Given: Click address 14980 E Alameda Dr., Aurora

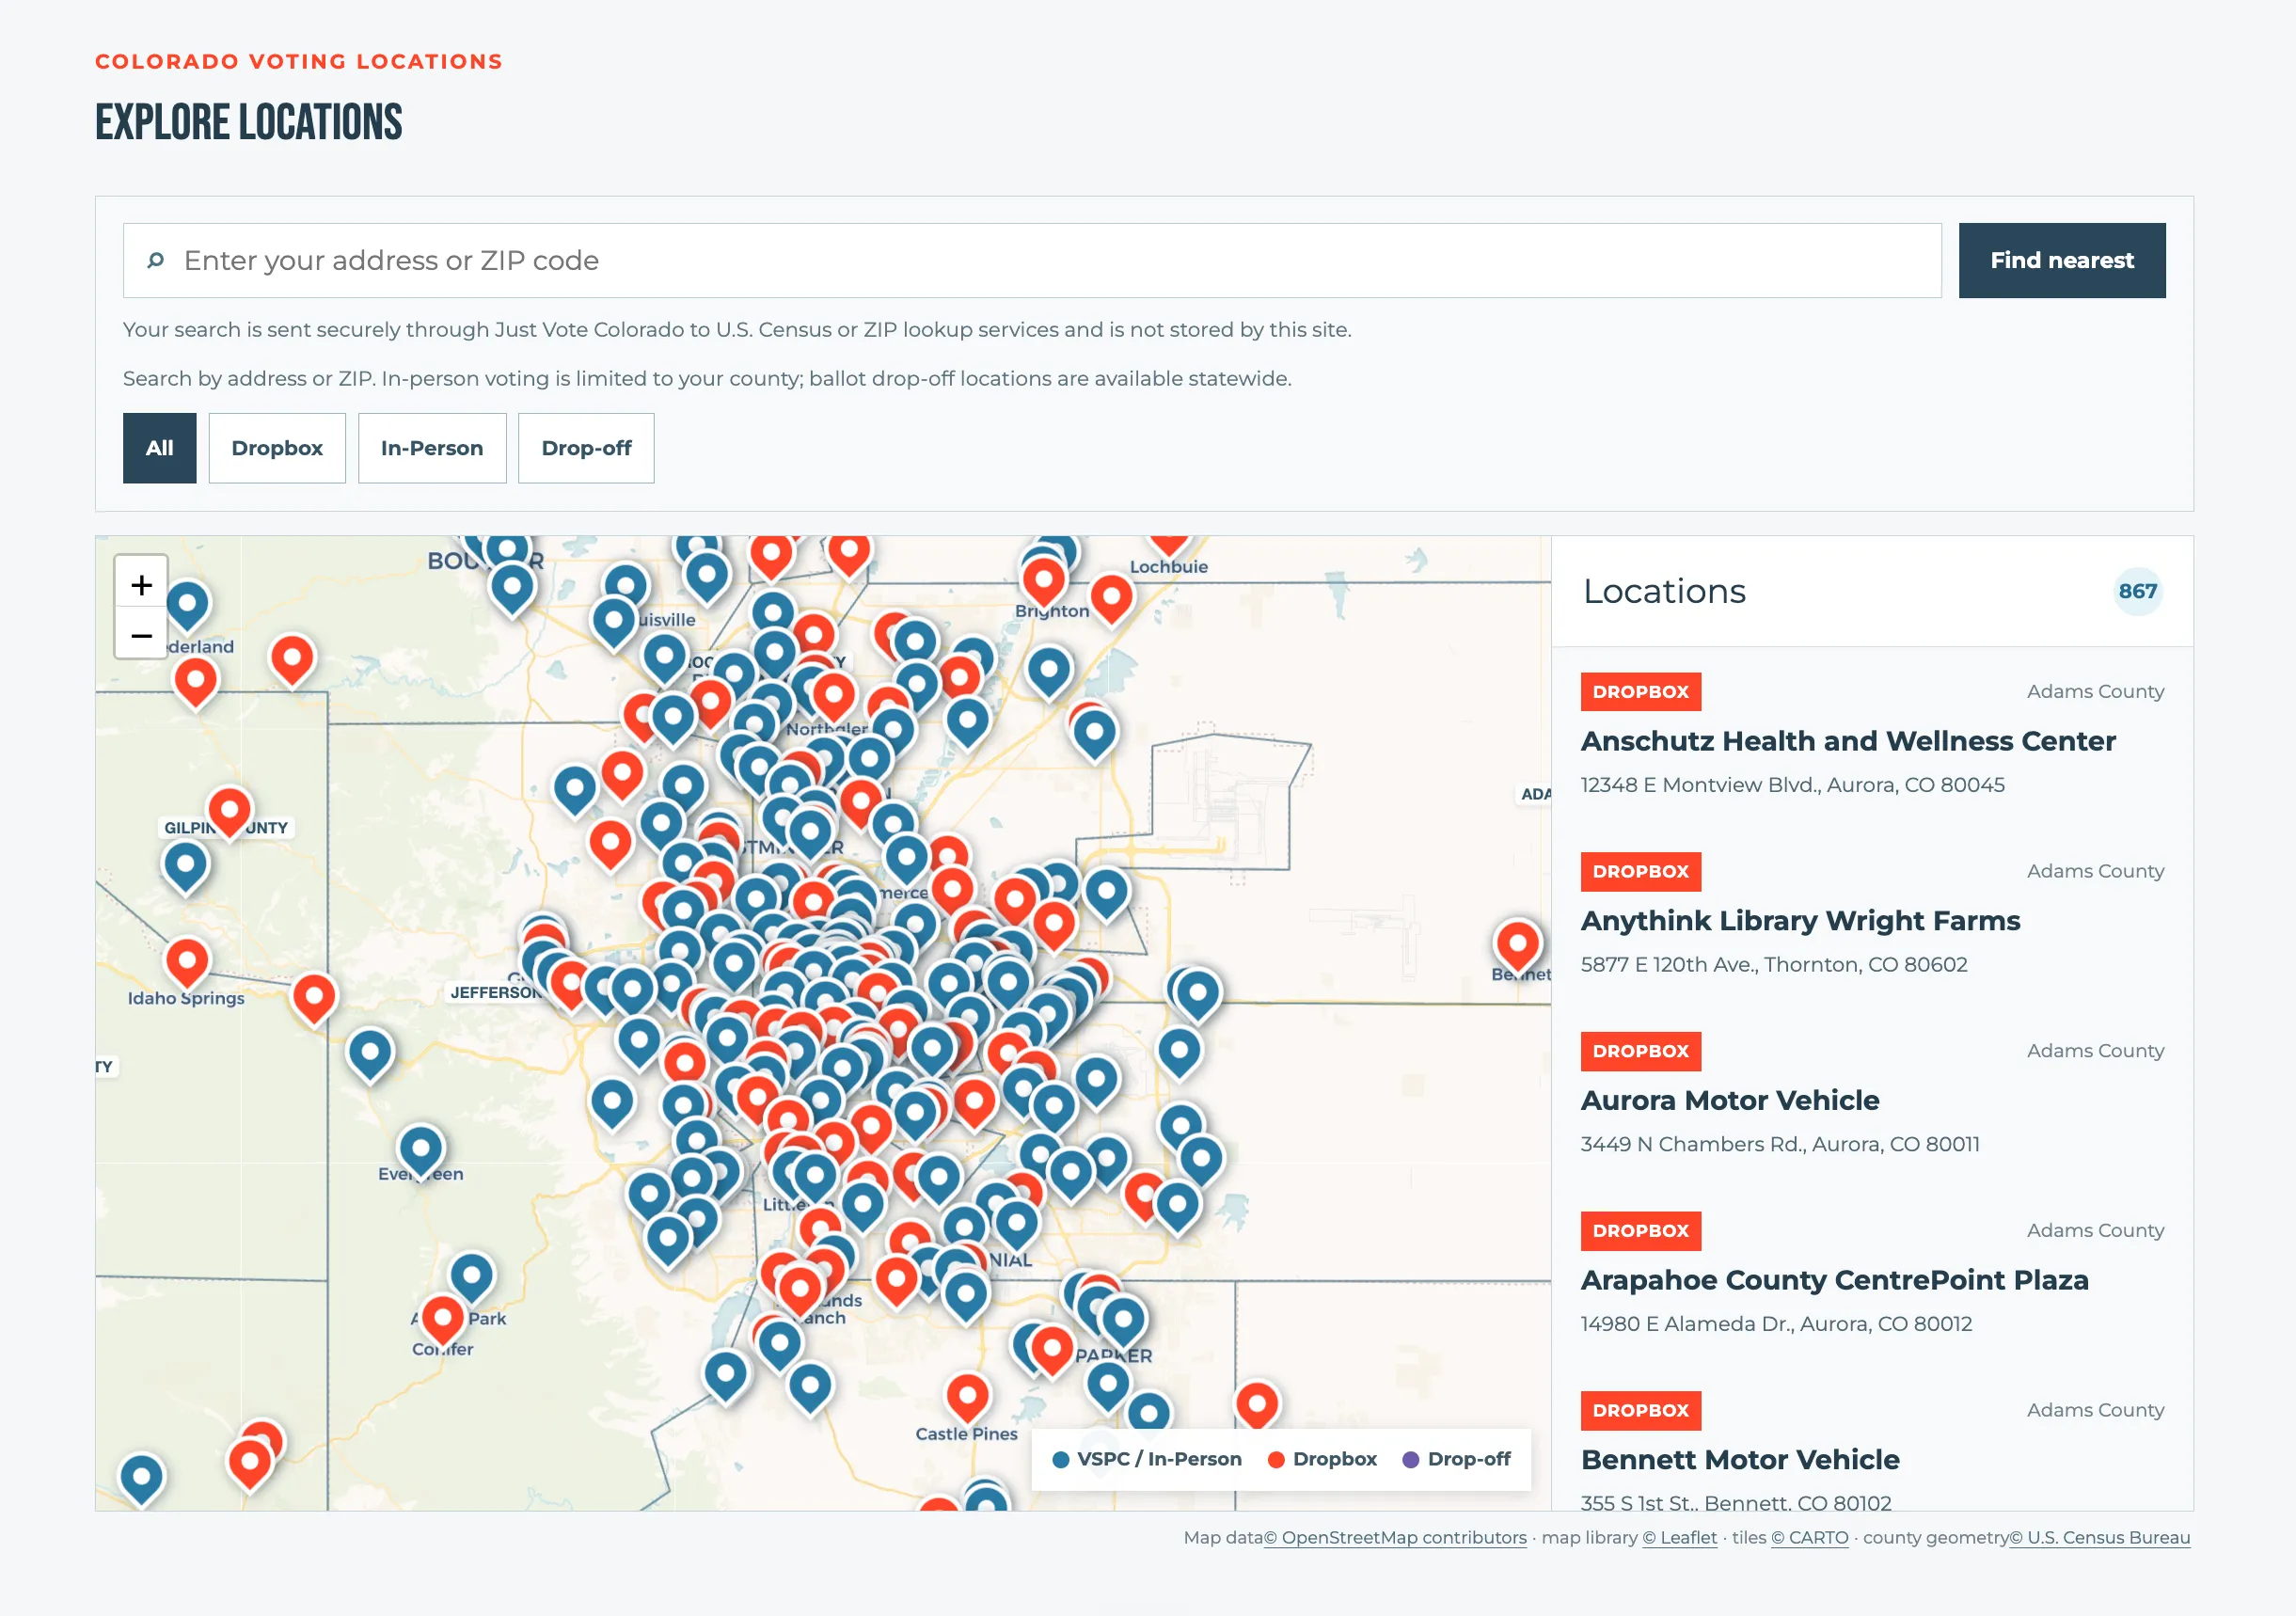Looking at the screenshot, I should [1776, 1325].
